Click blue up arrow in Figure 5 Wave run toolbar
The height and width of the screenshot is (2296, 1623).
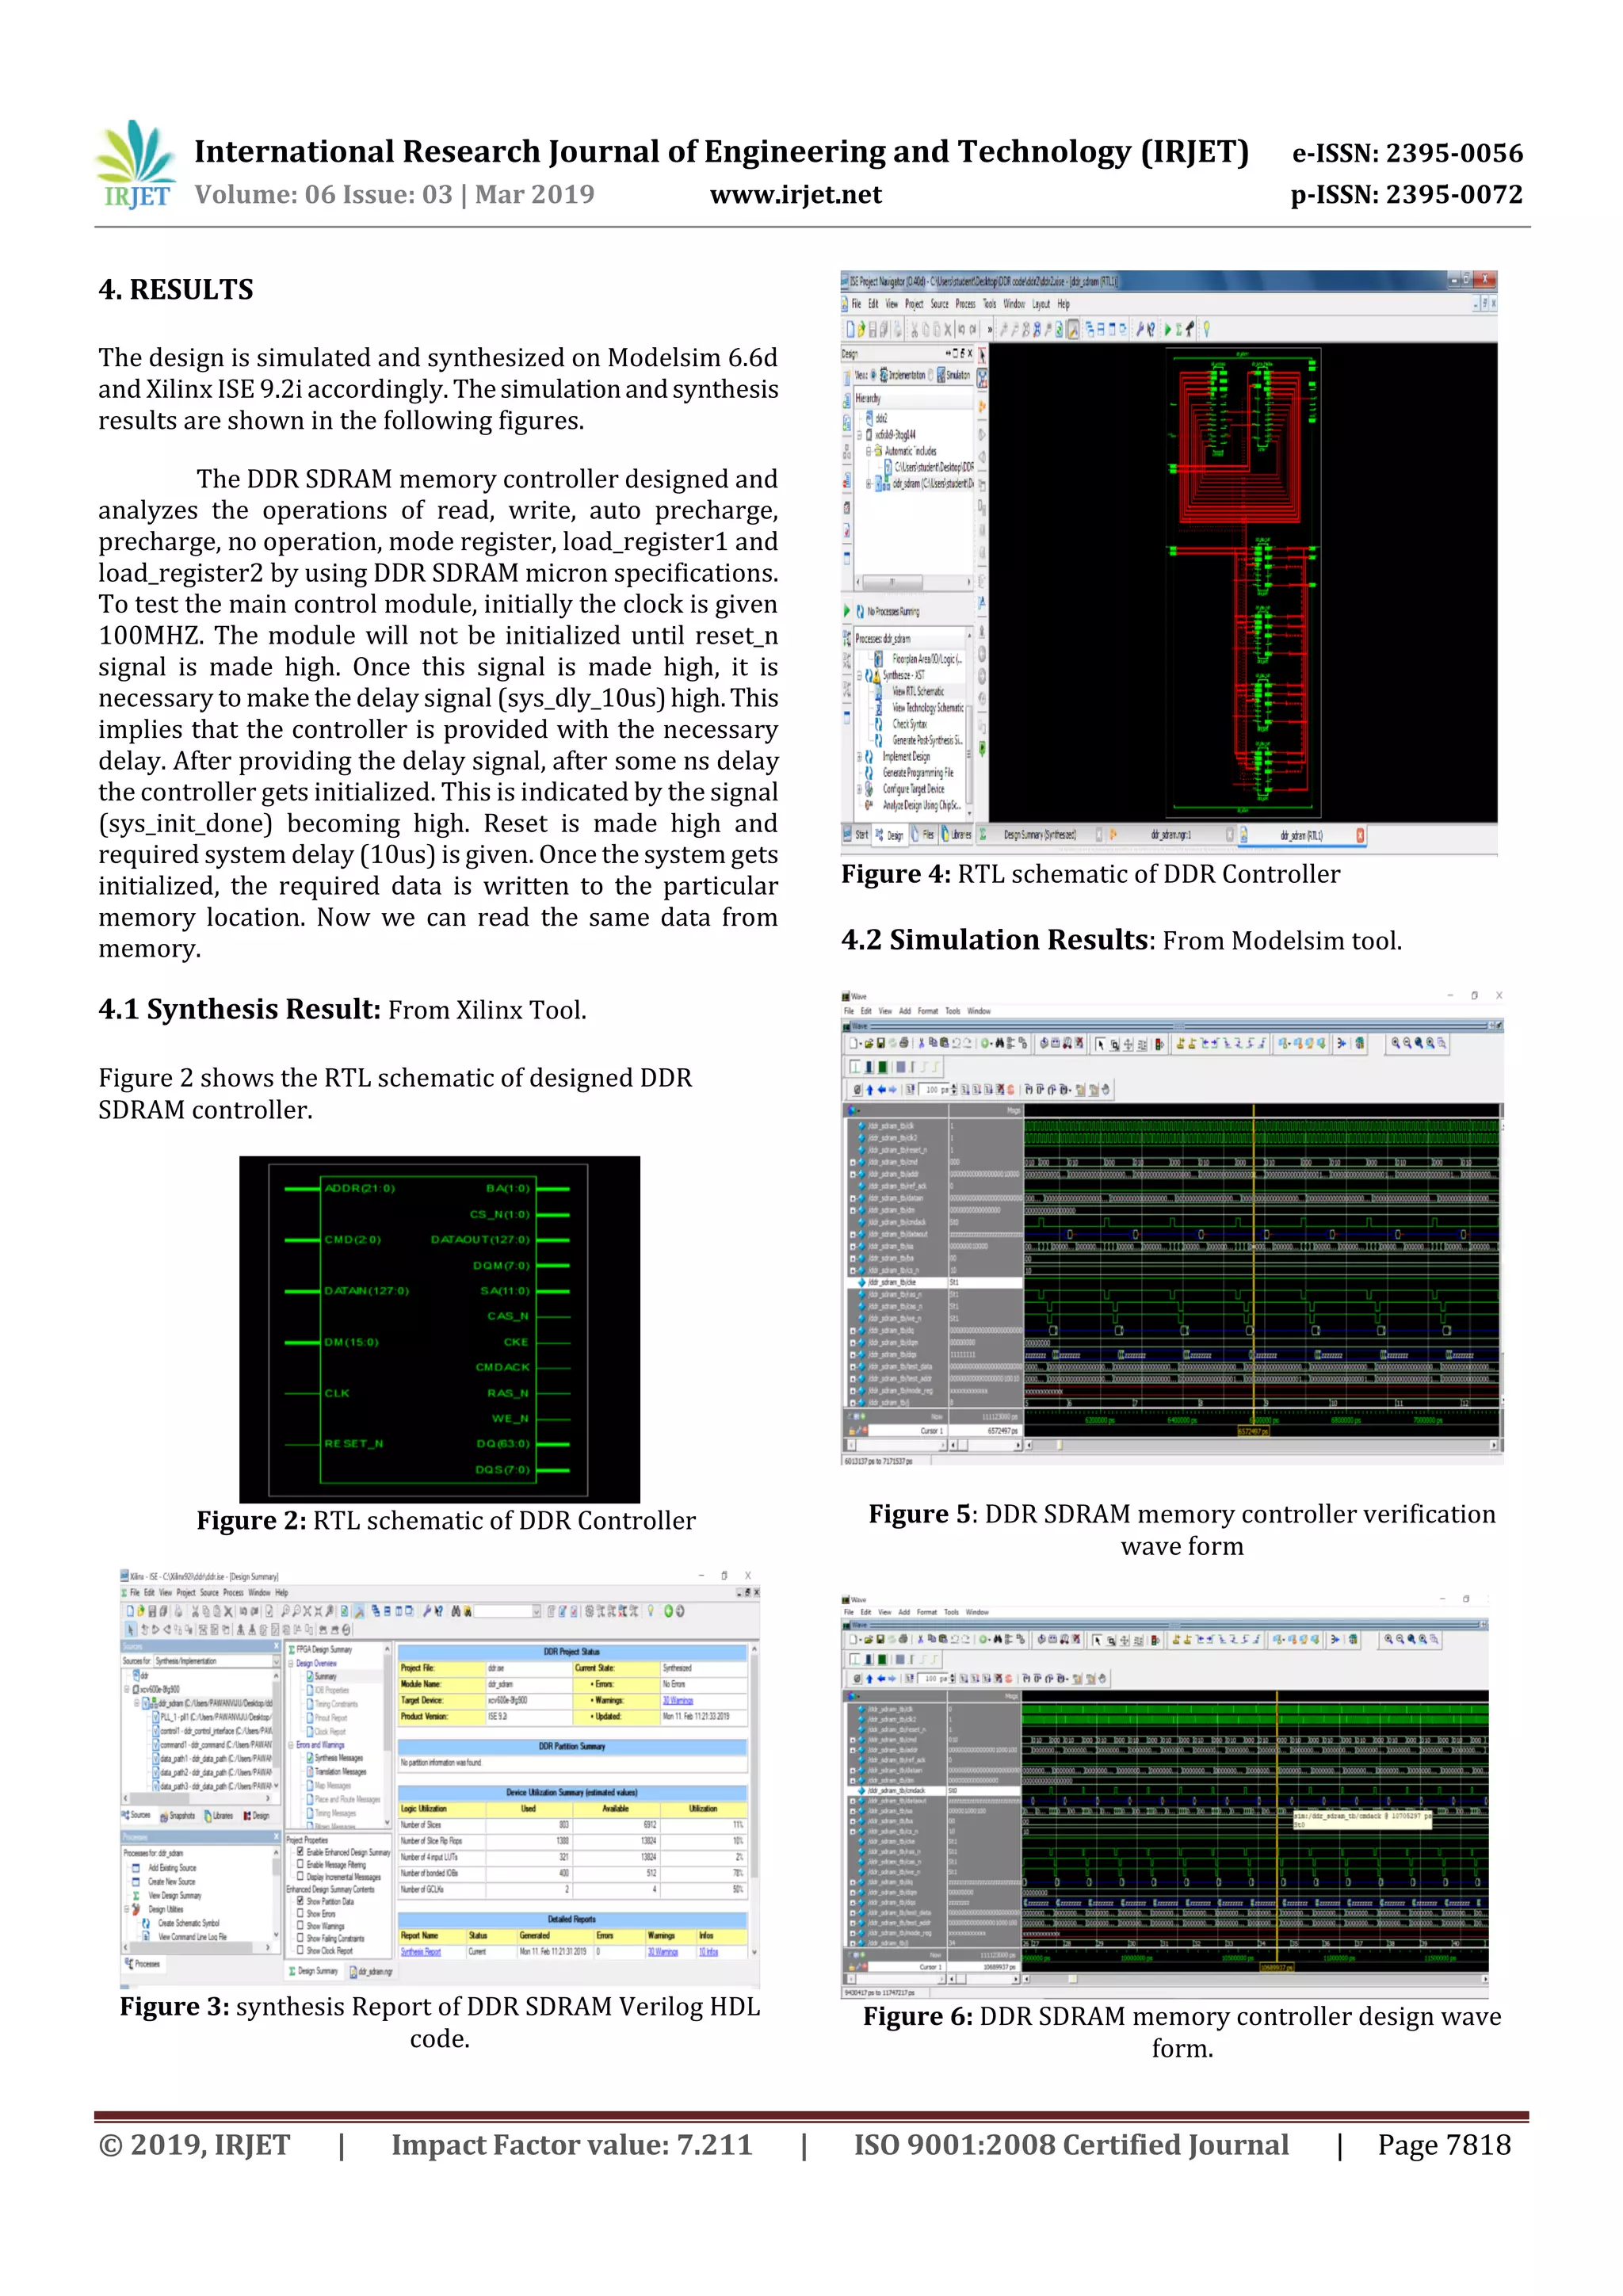click(x=870, y=1089)
